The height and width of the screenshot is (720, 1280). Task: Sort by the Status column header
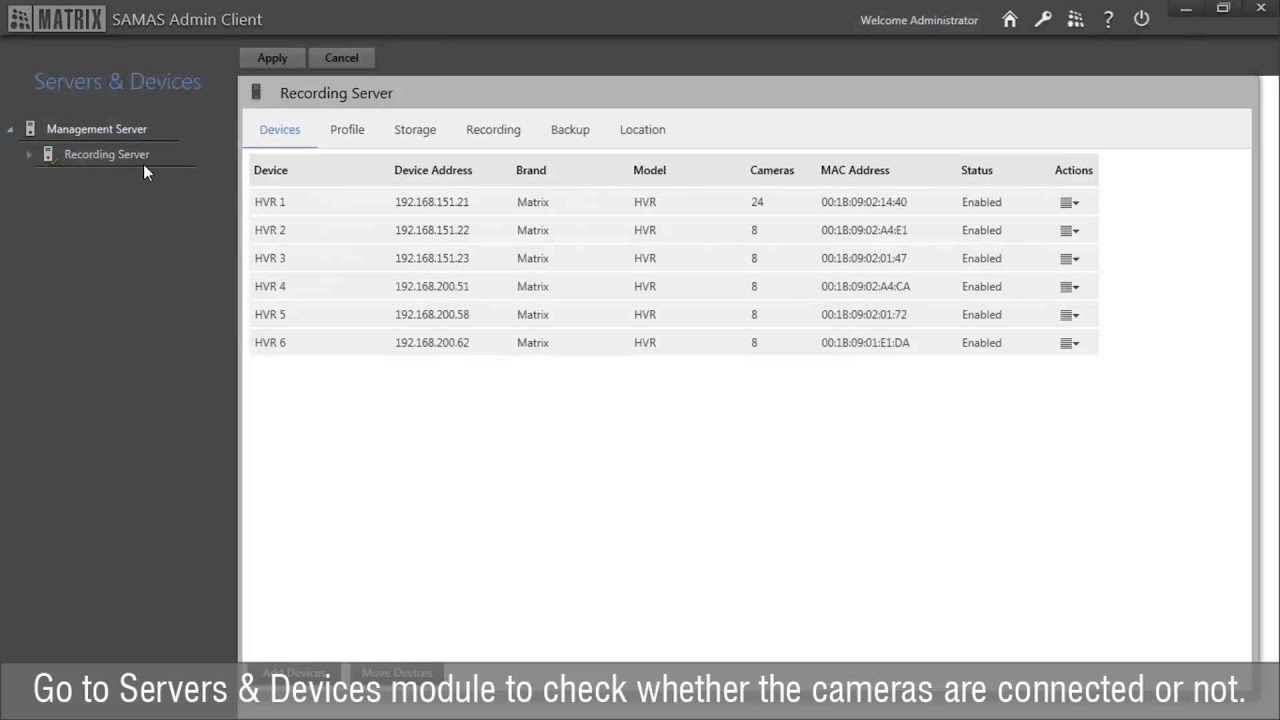pos(977,170)
